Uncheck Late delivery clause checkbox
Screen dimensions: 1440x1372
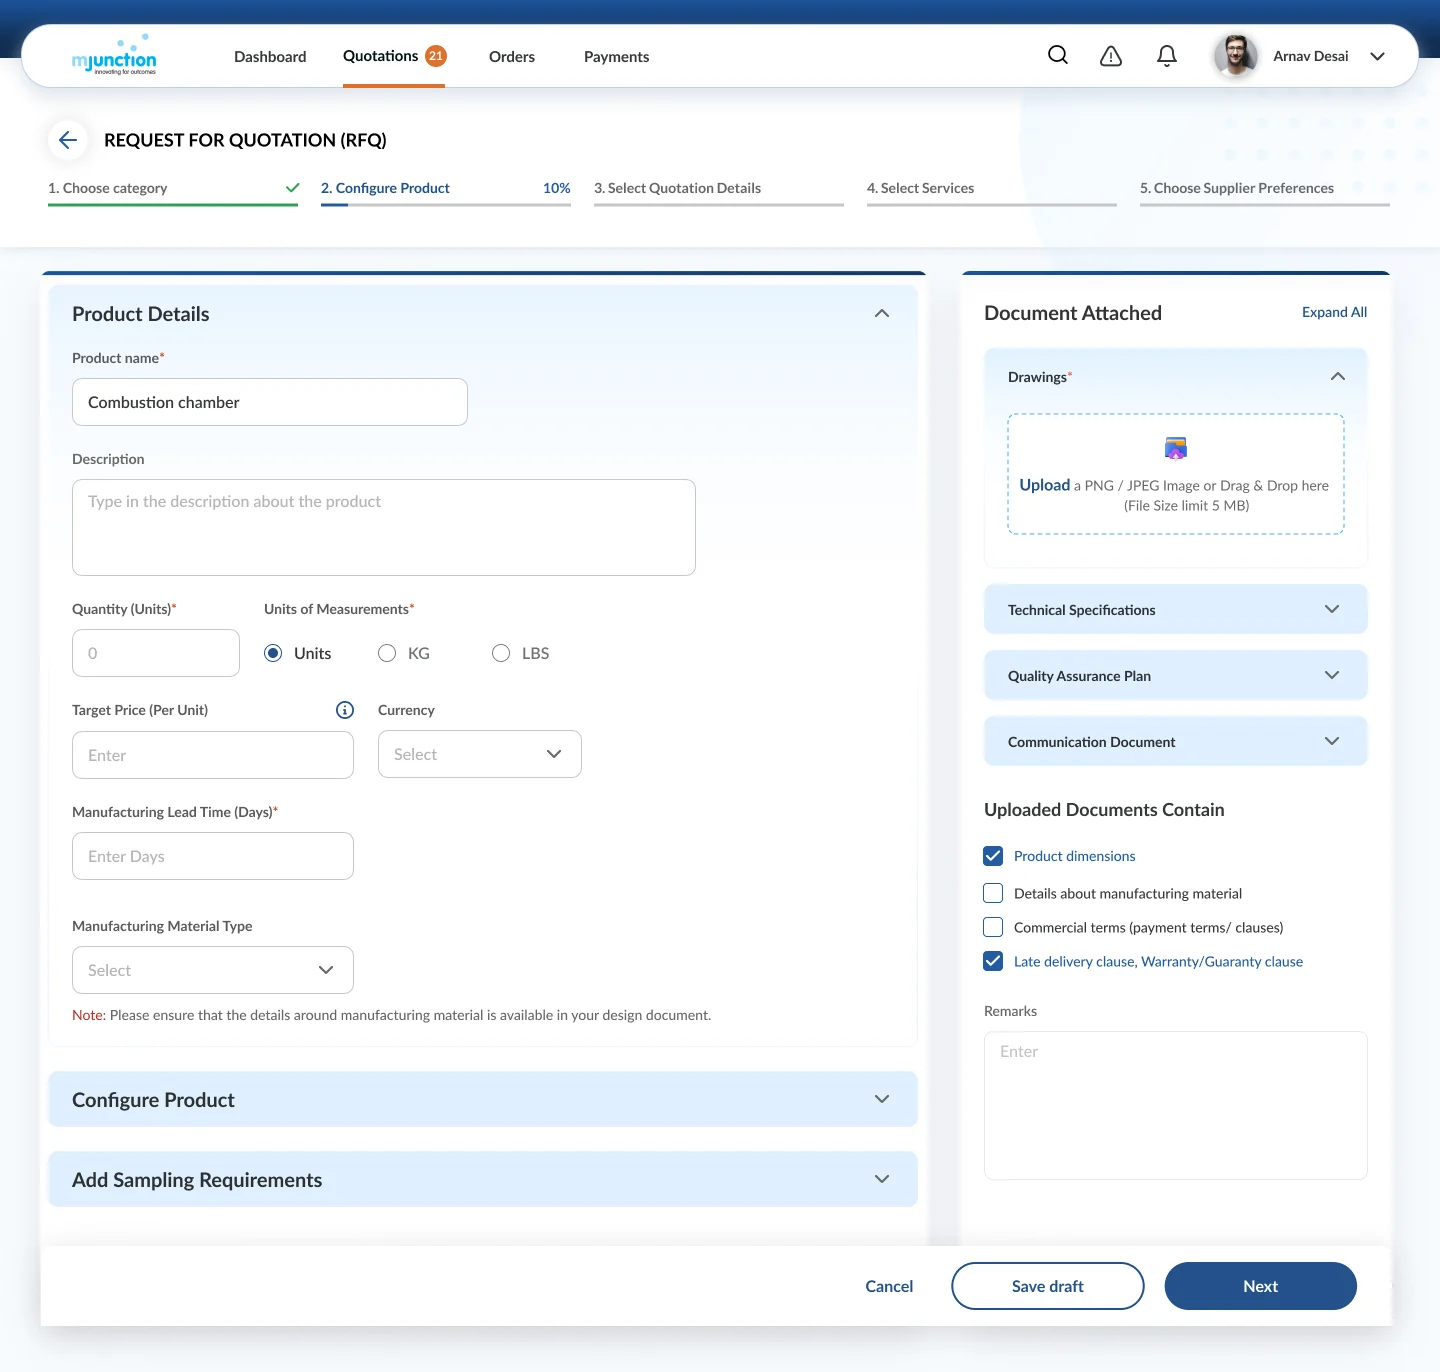pos(993,961)
